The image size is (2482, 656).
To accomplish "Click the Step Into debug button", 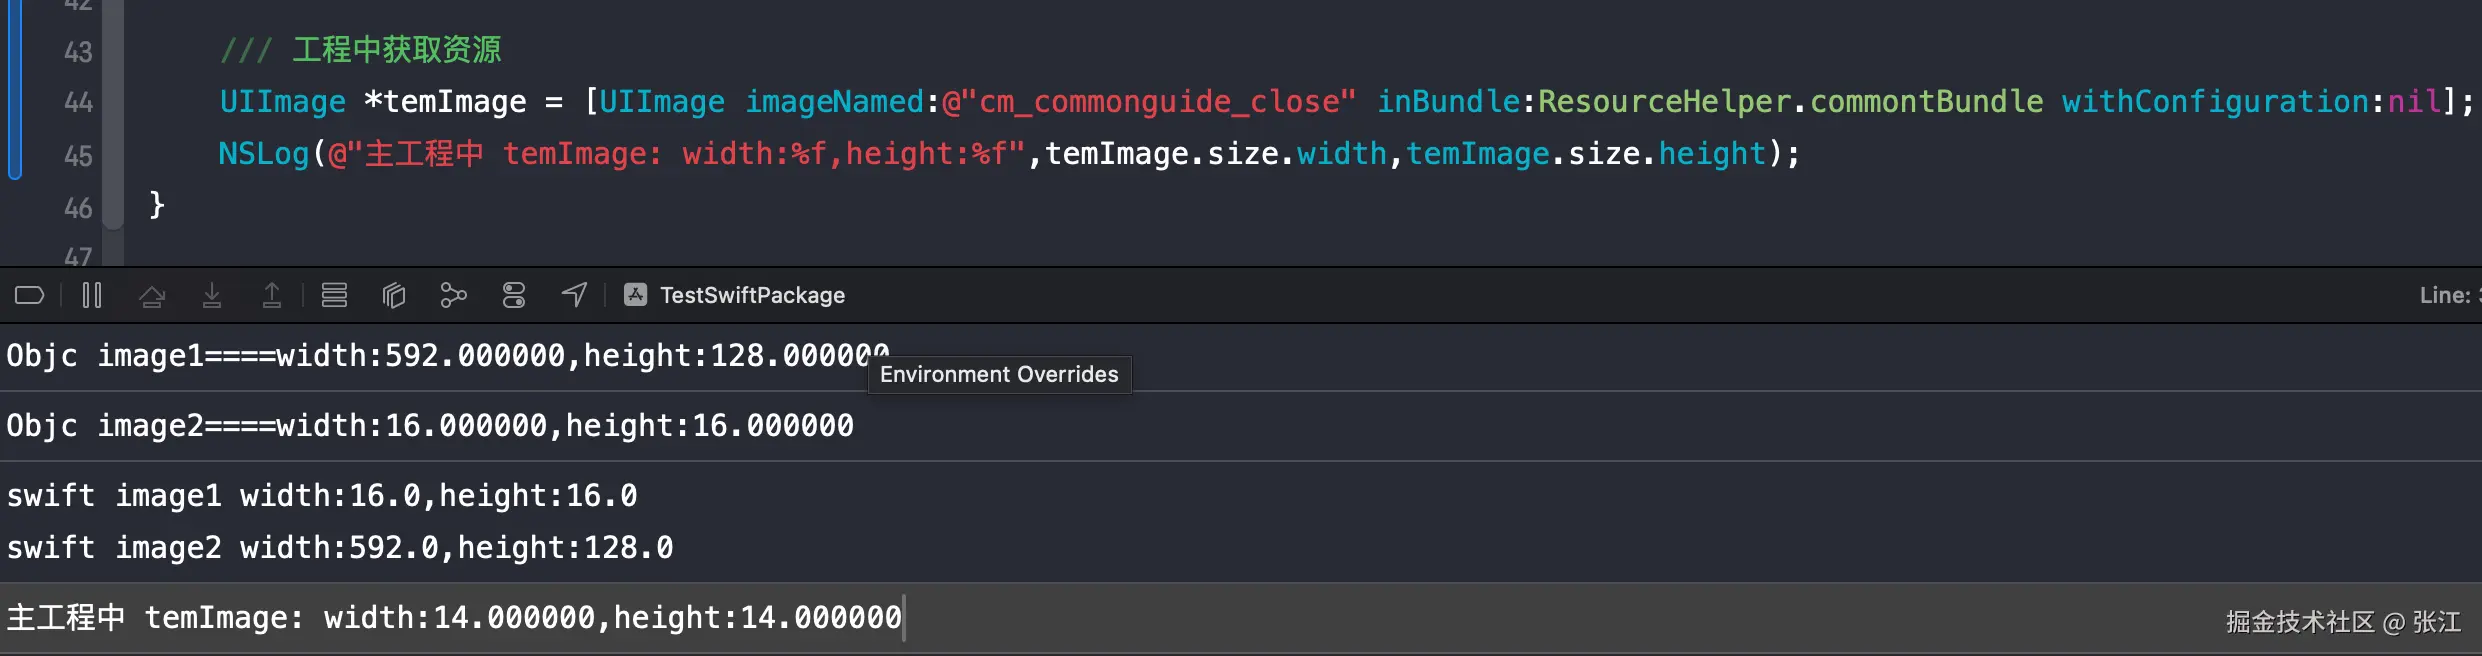I will [x=212, y=295].
